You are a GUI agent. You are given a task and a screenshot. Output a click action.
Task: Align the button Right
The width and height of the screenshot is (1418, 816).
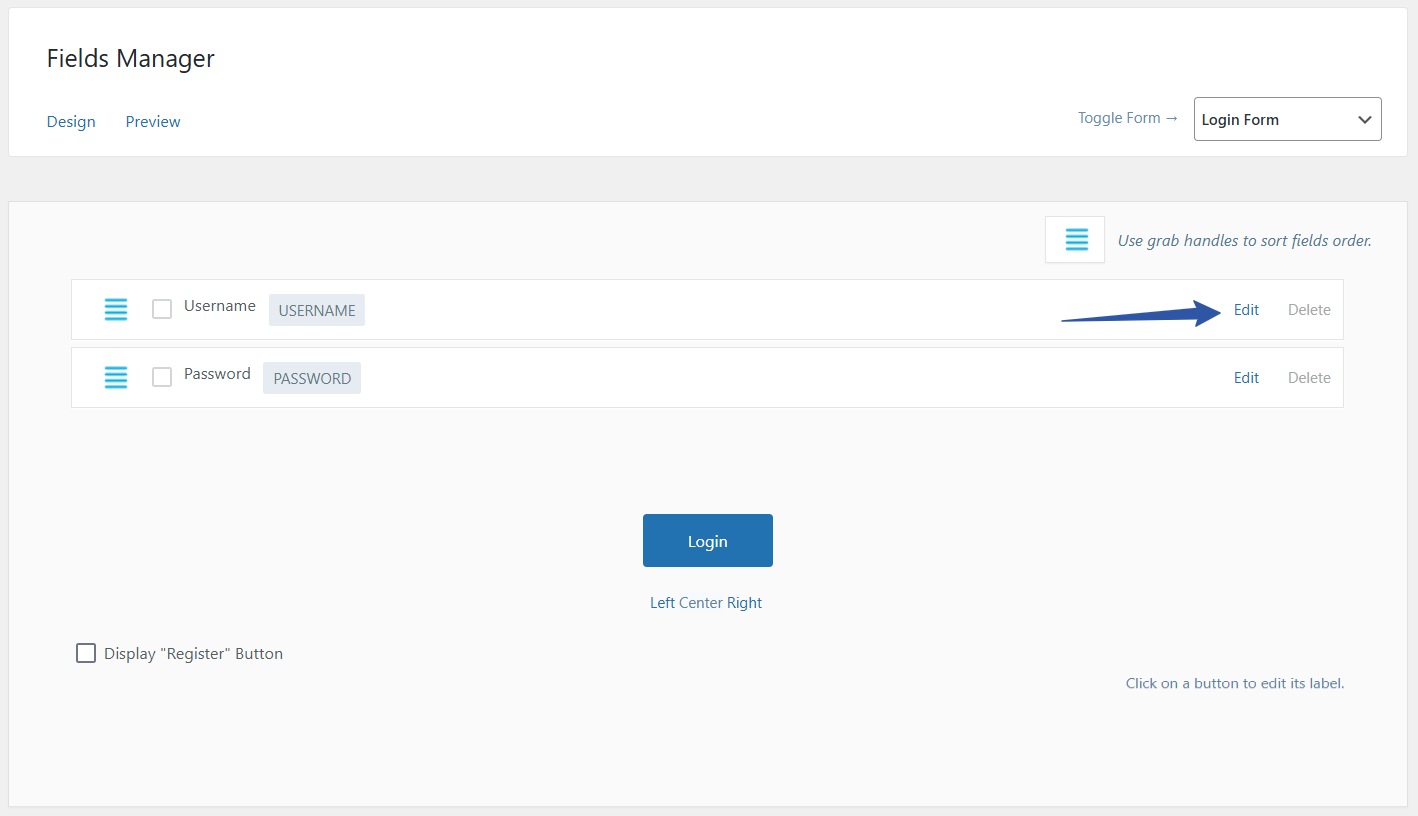pos(745,603)
